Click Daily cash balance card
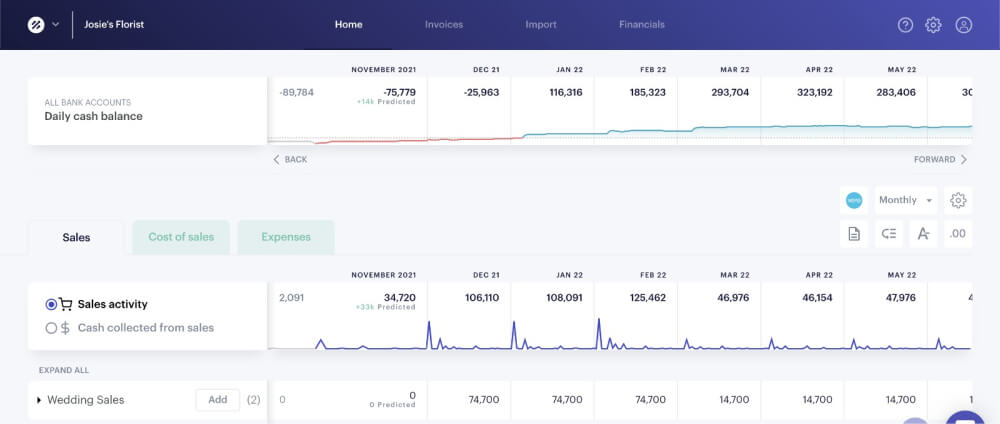The image size is (1000, 424). pyautogui.click(x=147, y=111)
